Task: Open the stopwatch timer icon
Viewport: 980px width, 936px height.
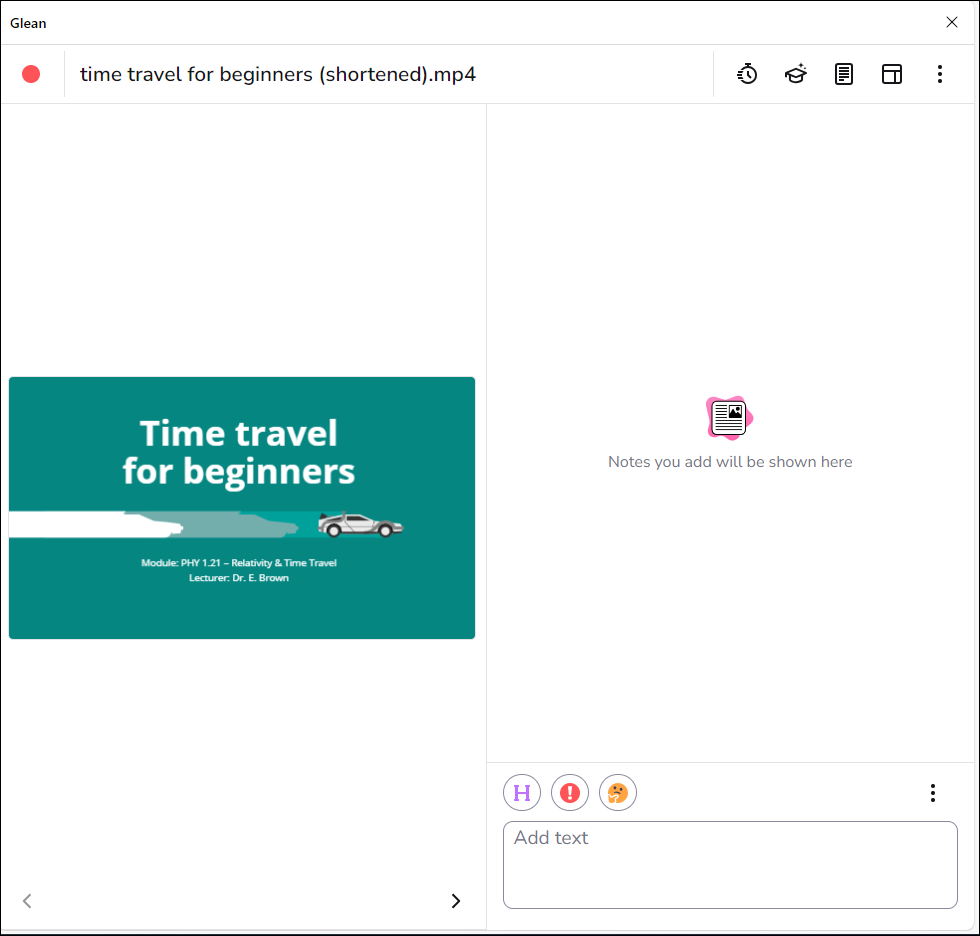Action: pos(747,74)
